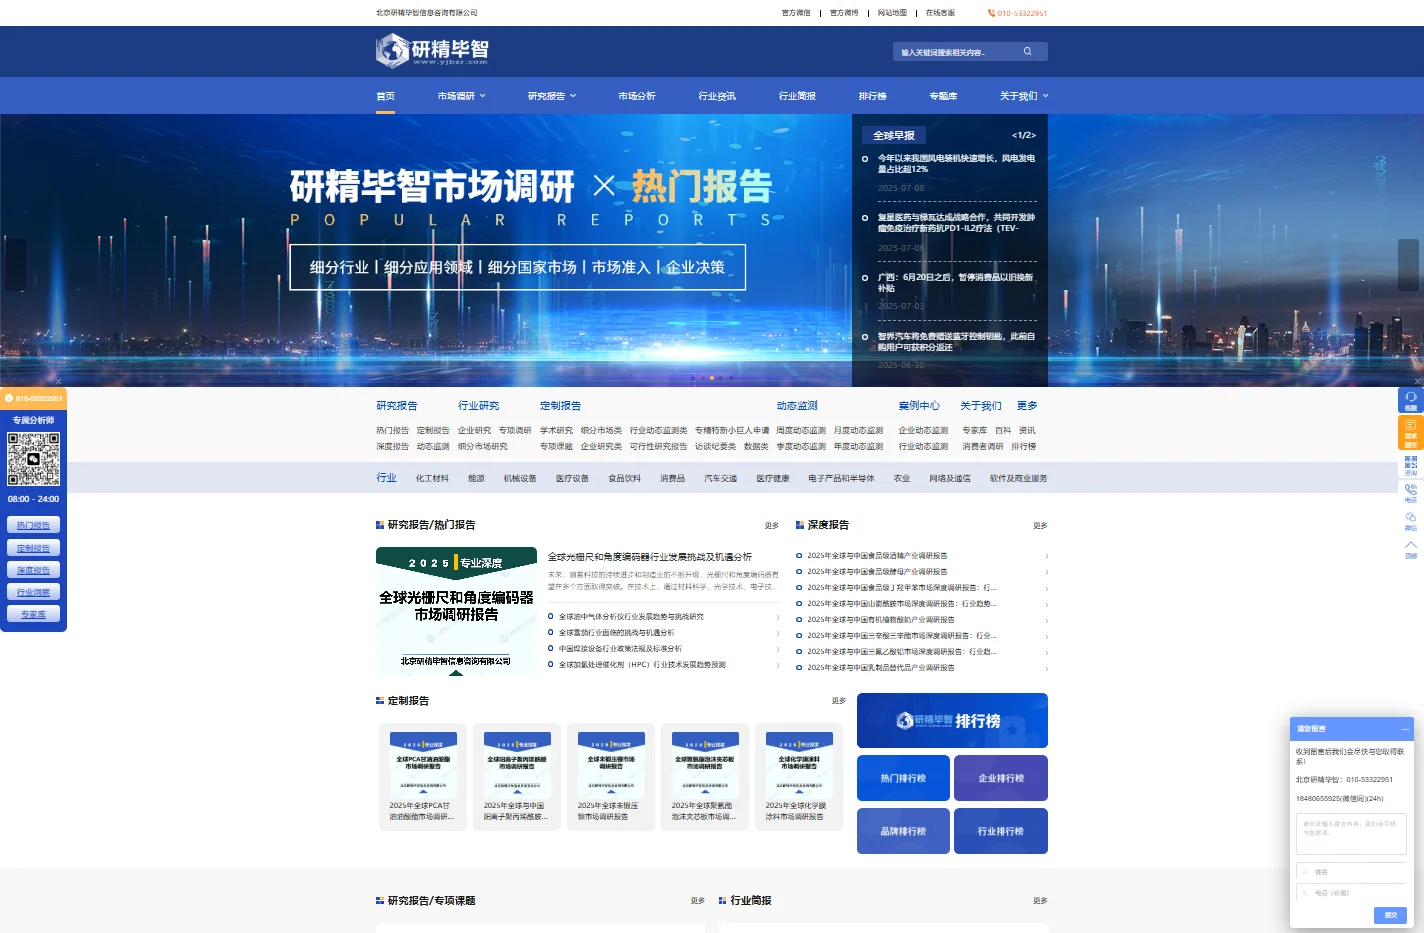The width and height of the screenshot is (1424, 933).
Task: Click the 姓名 input field
Action: (1351, 872)
